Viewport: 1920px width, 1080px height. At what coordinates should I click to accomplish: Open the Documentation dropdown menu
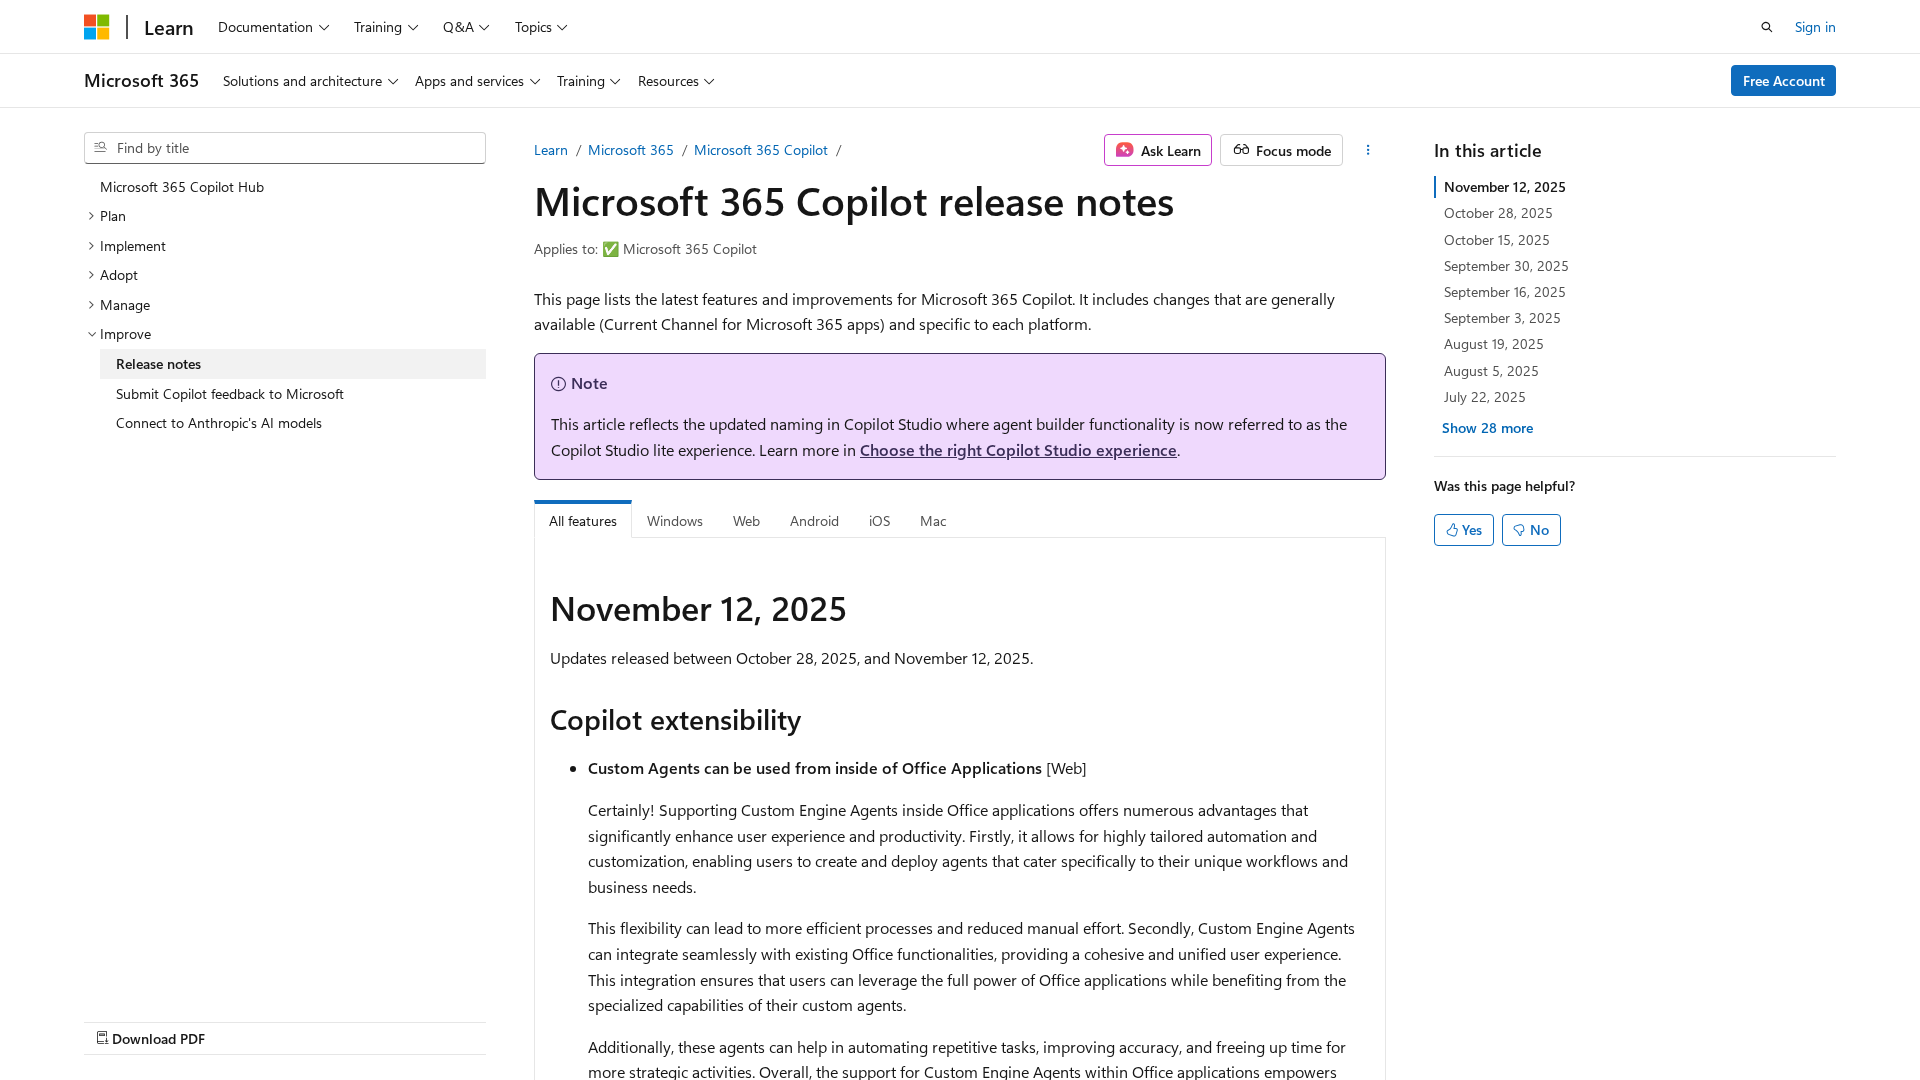click(x=273, y=27)
